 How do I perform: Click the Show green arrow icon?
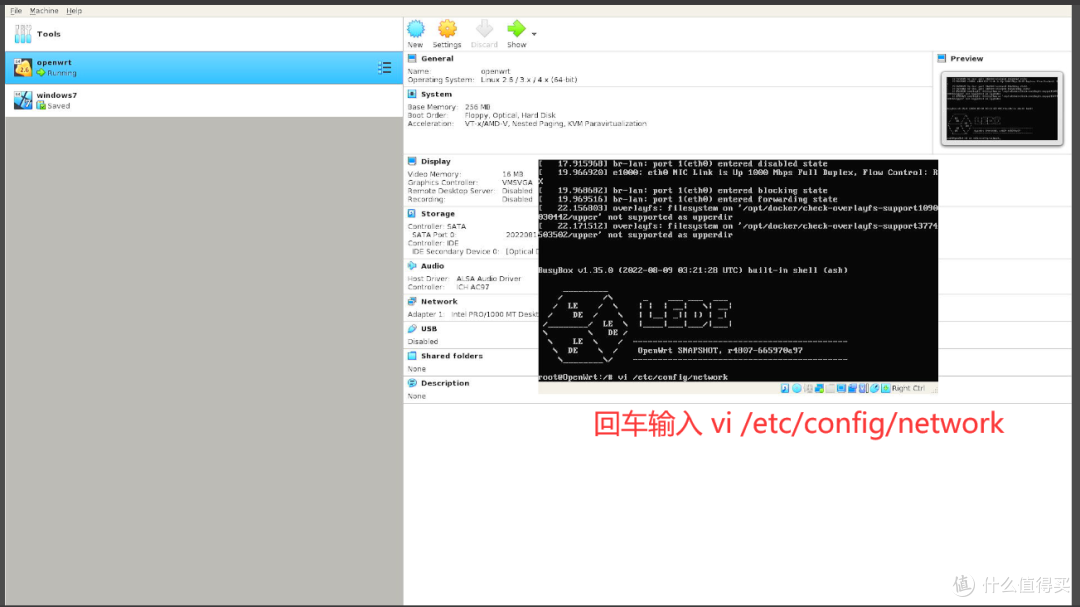click(516, 29)
